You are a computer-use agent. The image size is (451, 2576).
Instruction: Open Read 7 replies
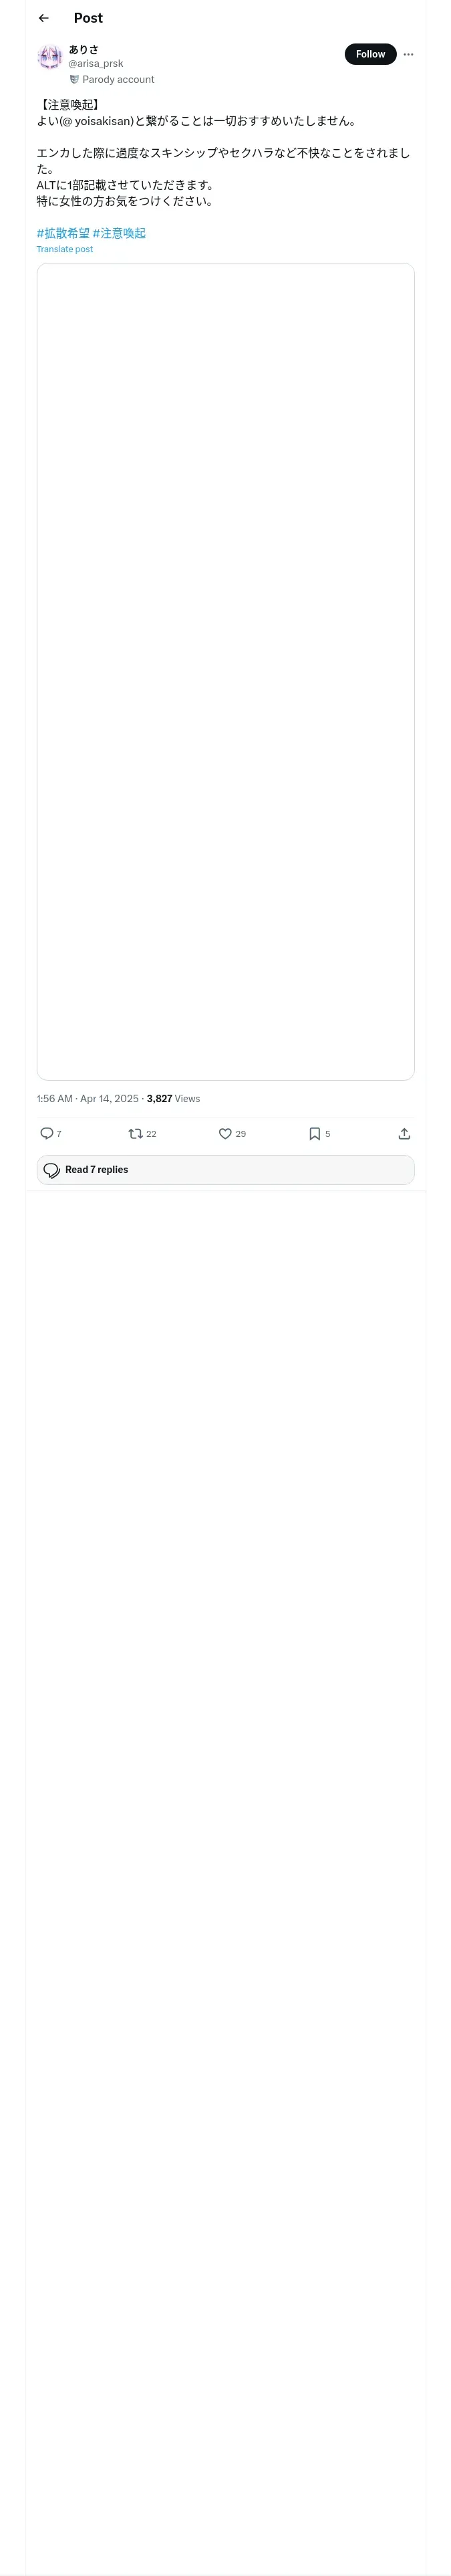(97, 1169)
